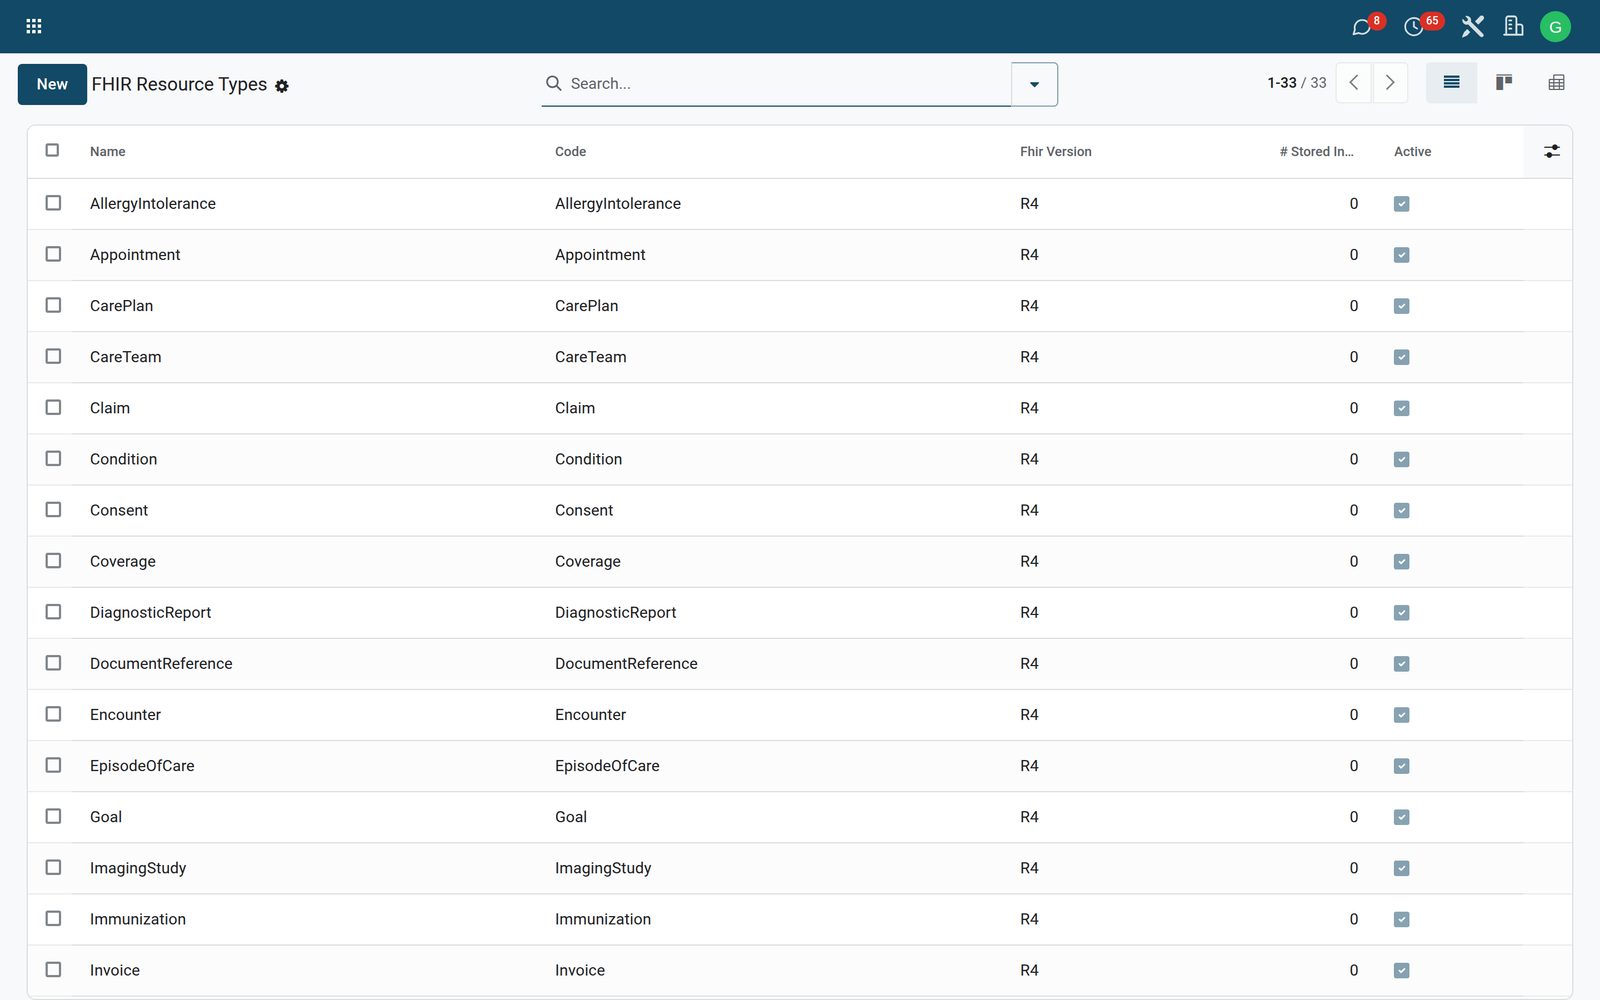
Task: Go to next page of records
Action: [1390, 83]
